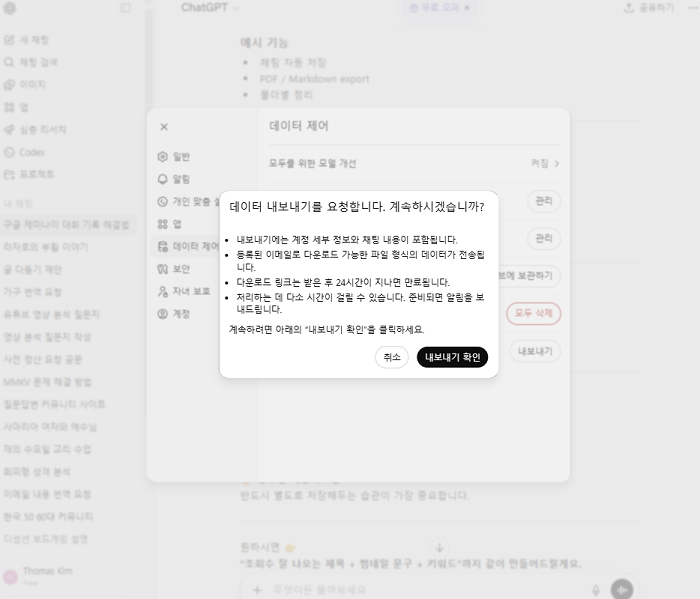Dismiss the 무료 오퍼 badge x
Screen dimensions: 700x599
click(467, 8)
